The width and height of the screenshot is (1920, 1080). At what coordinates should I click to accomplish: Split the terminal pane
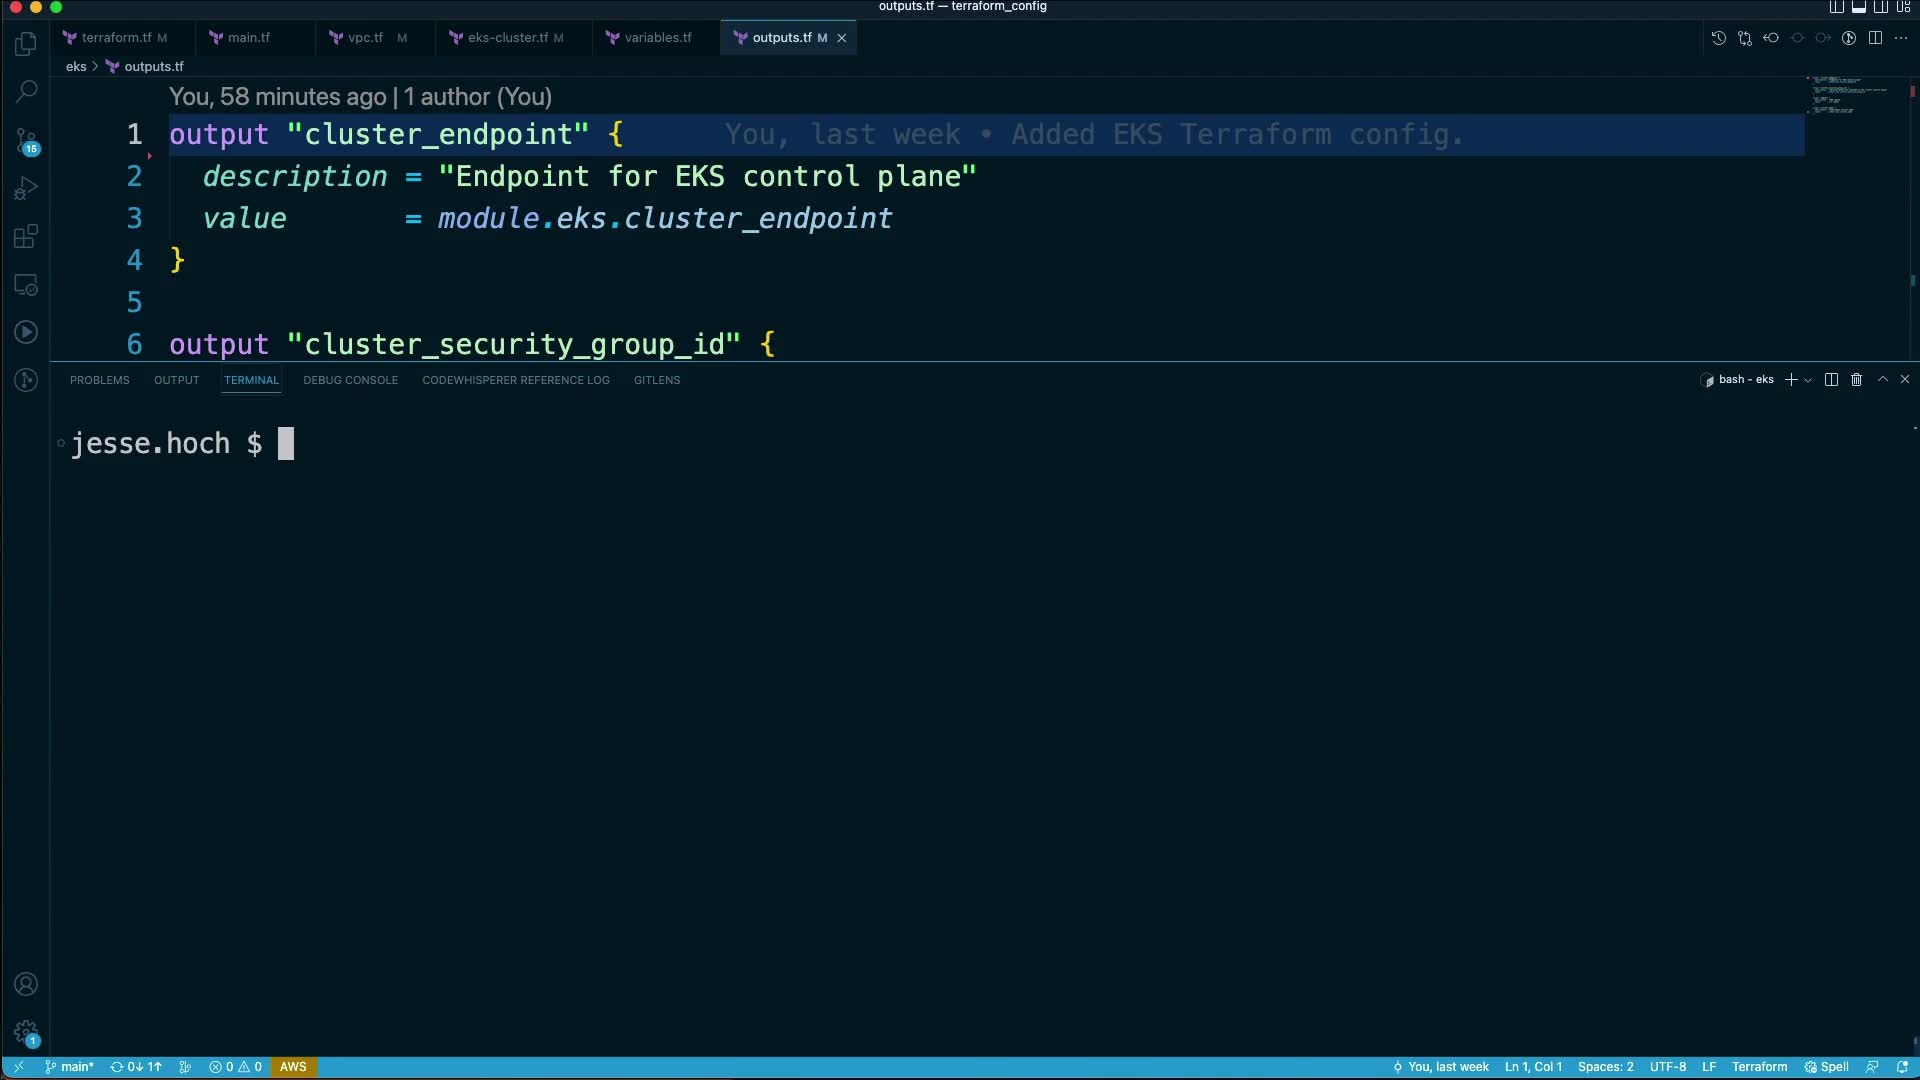pyautogui.click(x=1831, y=380)
